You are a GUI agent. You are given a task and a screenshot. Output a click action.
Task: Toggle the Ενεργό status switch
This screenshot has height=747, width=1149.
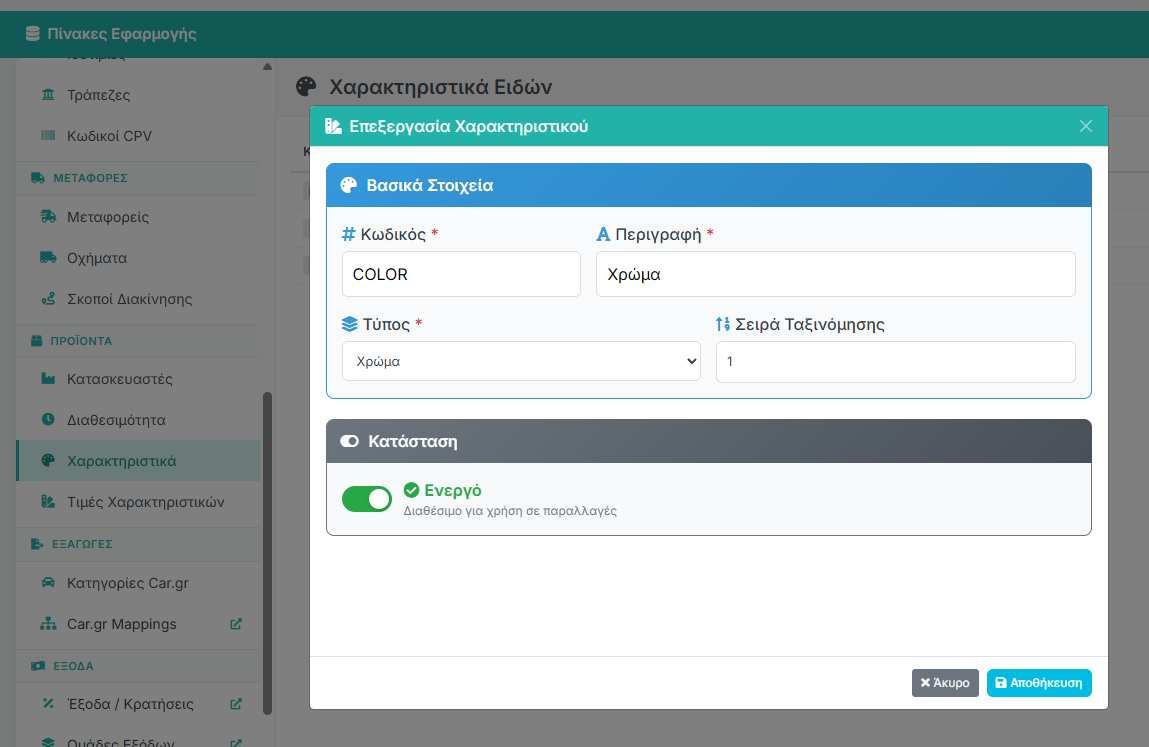pos(367,499)
